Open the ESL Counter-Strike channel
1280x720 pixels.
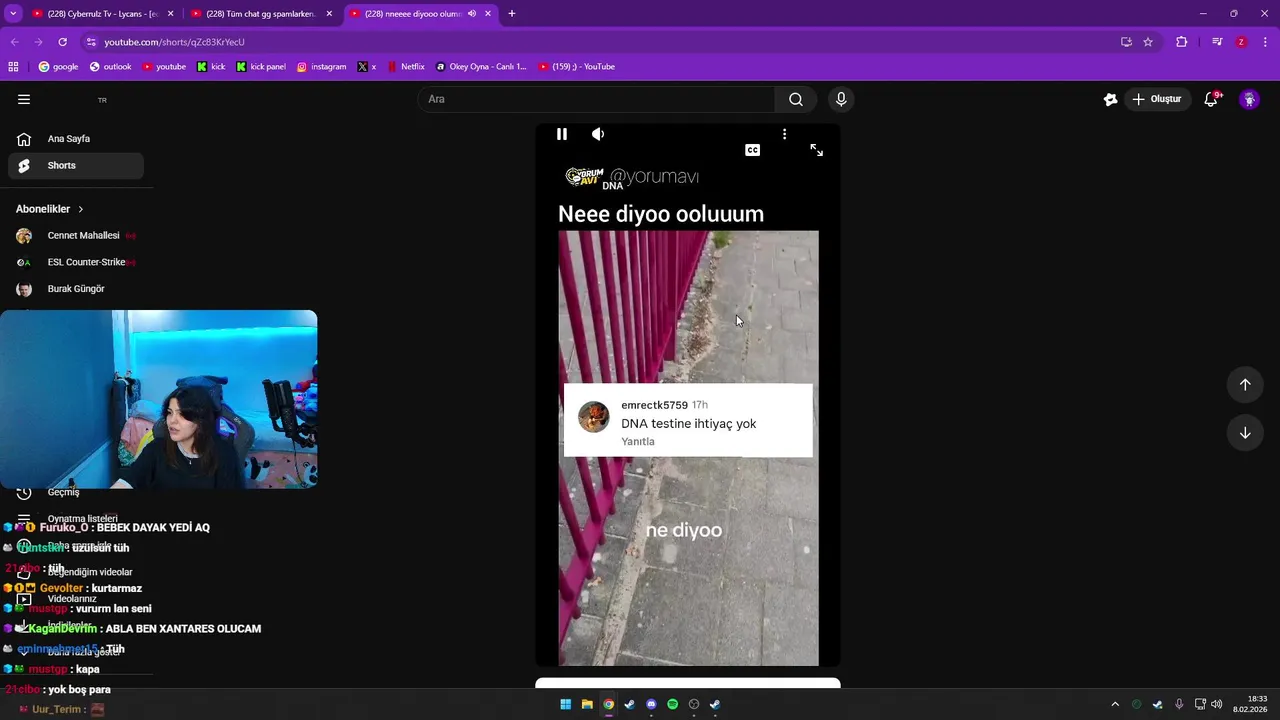click(76, 262)
